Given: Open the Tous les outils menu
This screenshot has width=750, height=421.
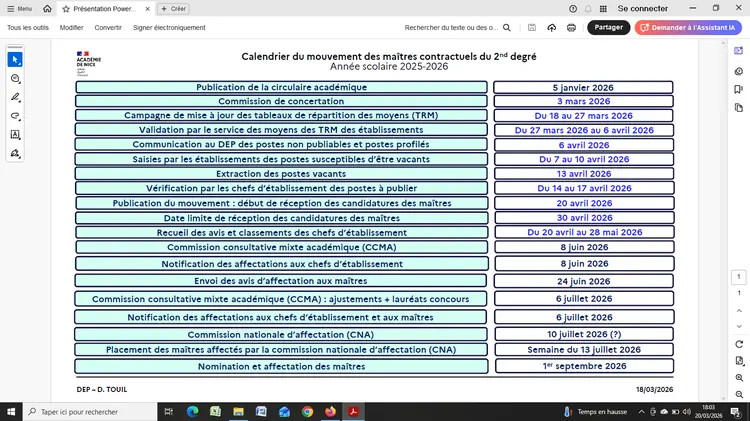Looking at the screenshot, I should (x=28, y=28).
